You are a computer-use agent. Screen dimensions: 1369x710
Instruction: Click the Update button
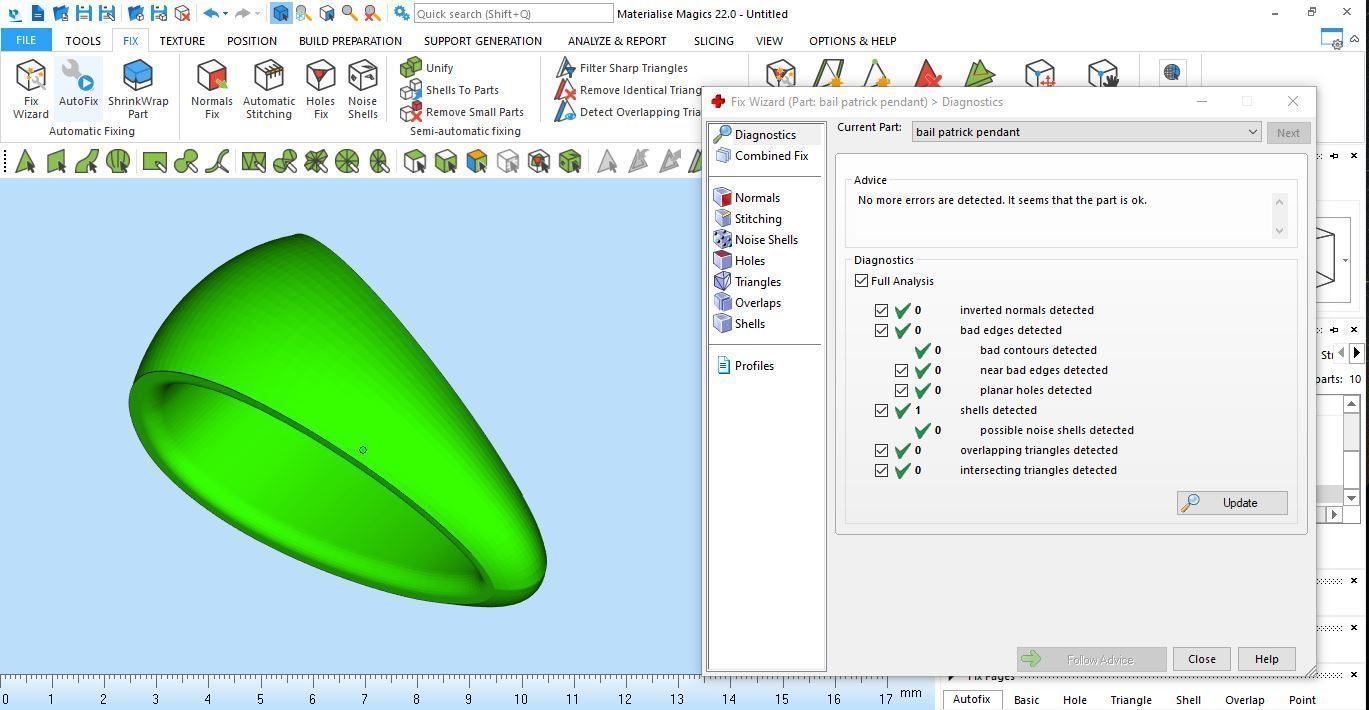pyautogui.click(x=1232, y=503)
